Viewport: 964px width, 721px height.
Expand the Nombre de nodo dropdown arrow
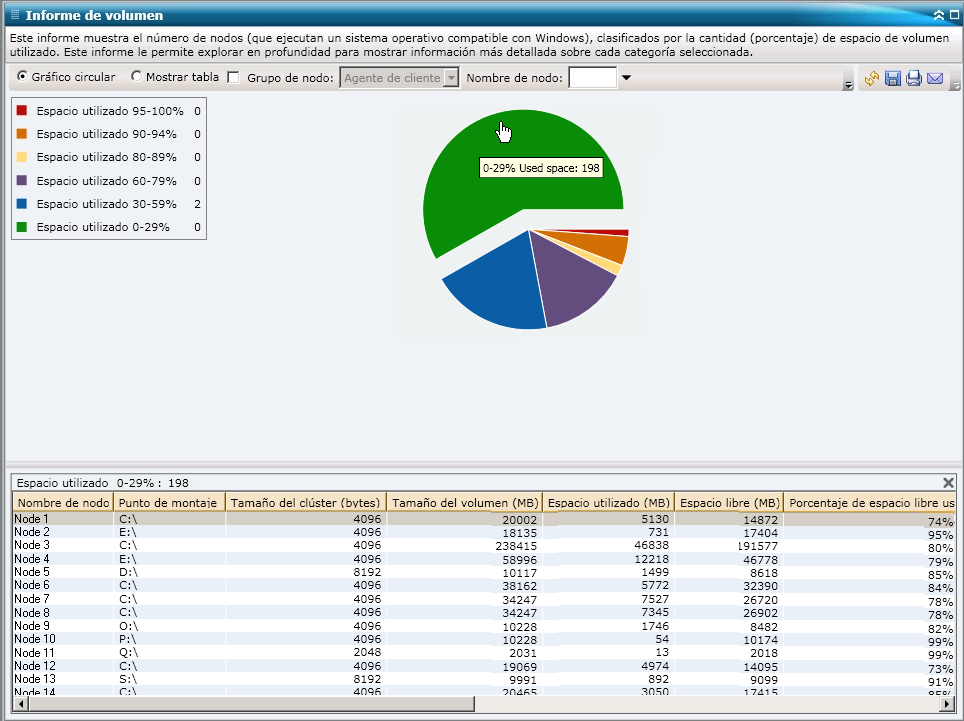[627, 78]
